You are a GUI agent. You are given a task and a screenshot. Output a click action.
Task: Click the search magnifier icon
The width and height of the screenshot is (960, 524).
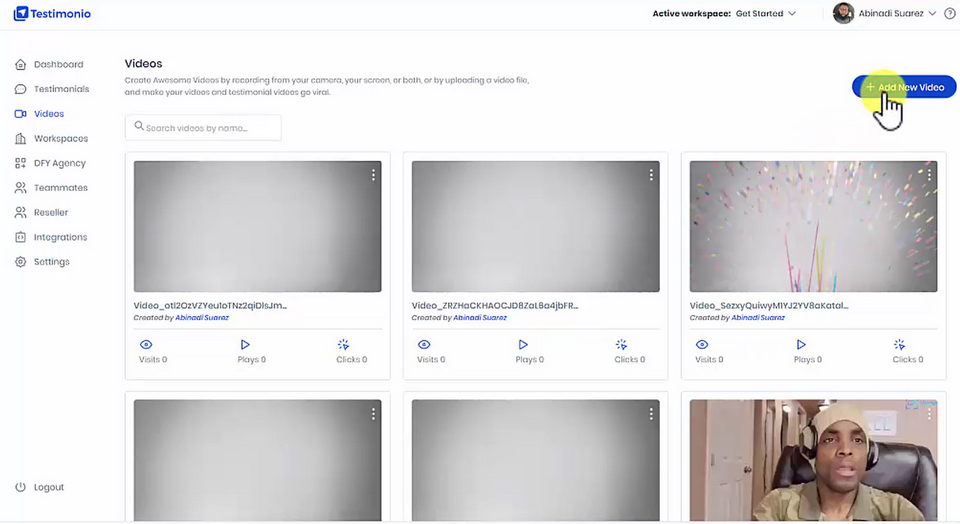click(x=139, y=126)
